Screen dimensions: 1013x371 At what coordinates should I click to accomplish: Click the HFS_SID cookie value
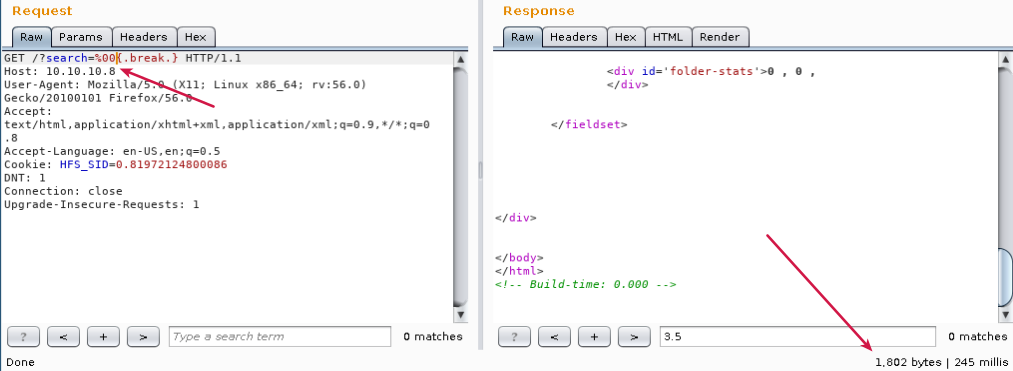[171, 165]
